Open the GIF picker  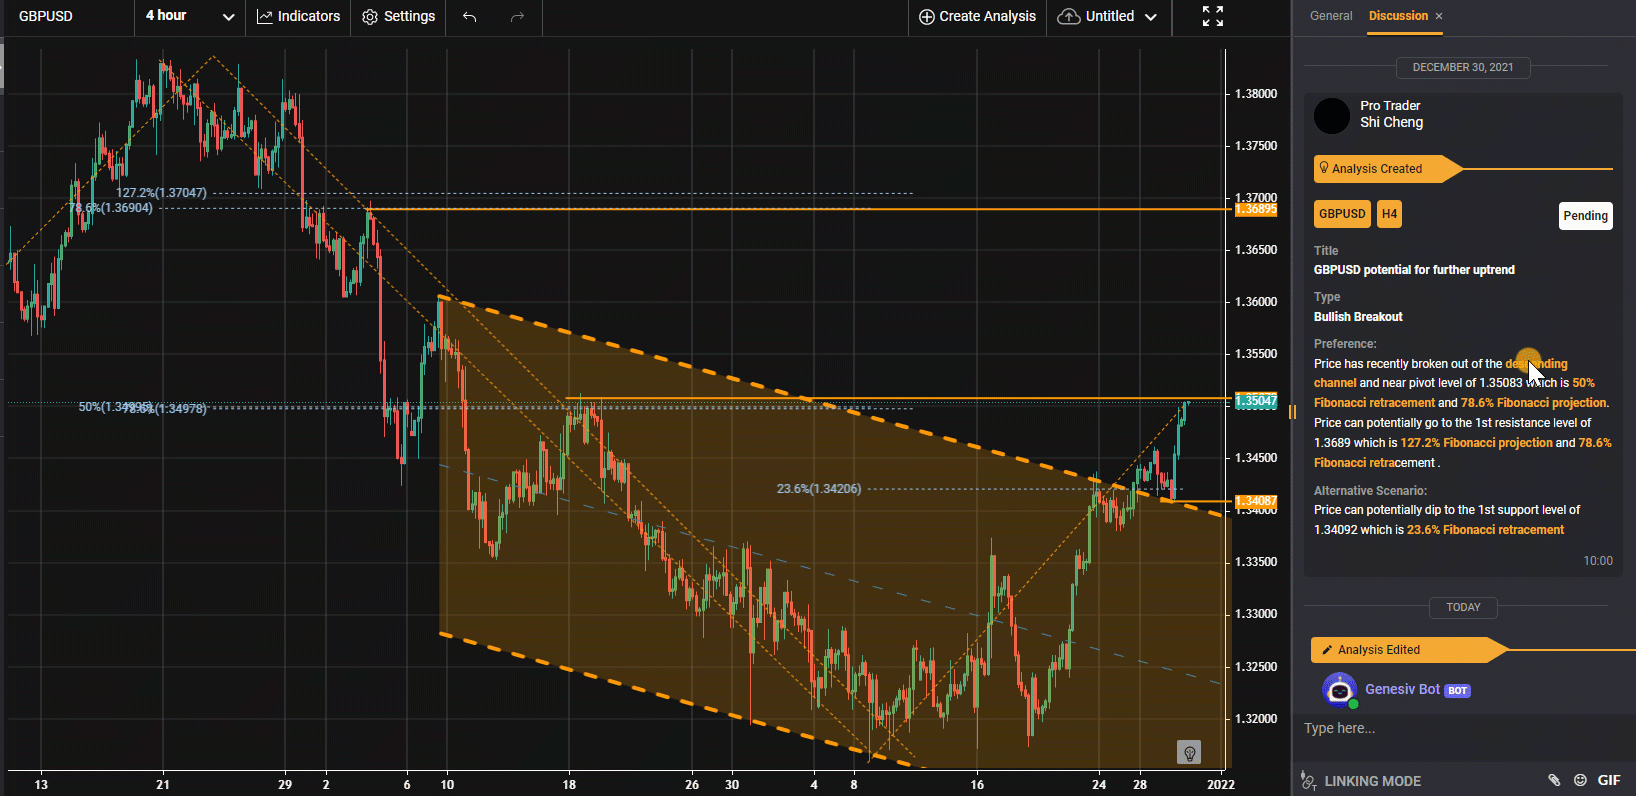coord(1609,780)
